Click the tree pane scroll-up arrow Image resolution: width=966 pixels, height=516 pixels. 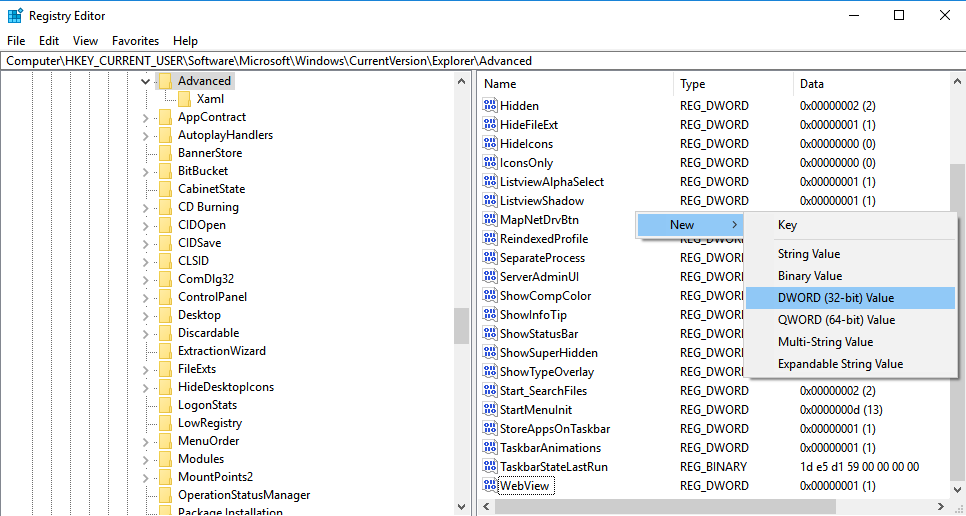click(x=461, y=81)
